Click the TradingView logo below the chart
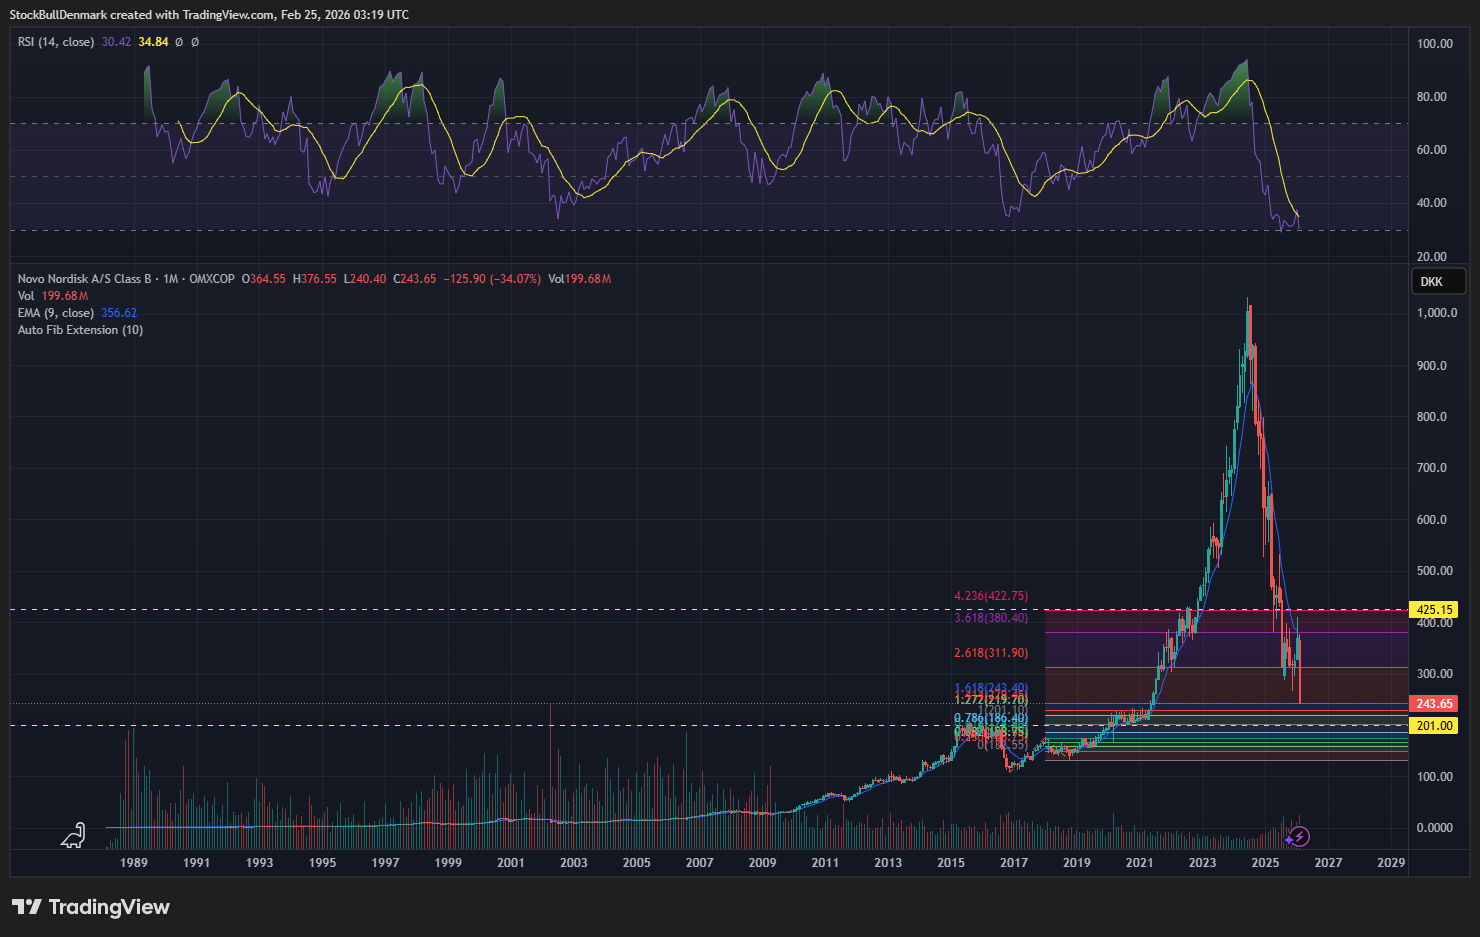 (91, 907)
